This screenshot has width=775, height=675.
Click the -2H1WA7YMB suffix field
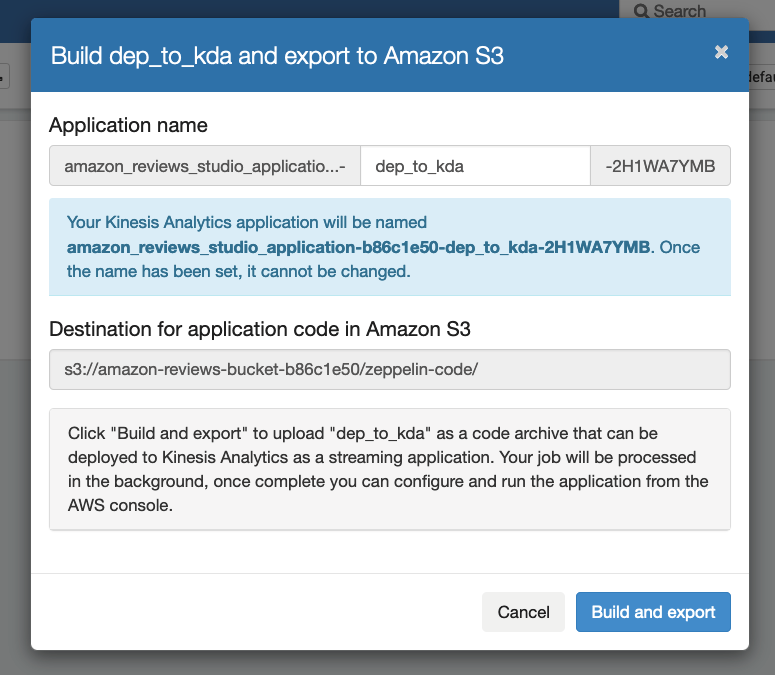(x=660, y=167)
